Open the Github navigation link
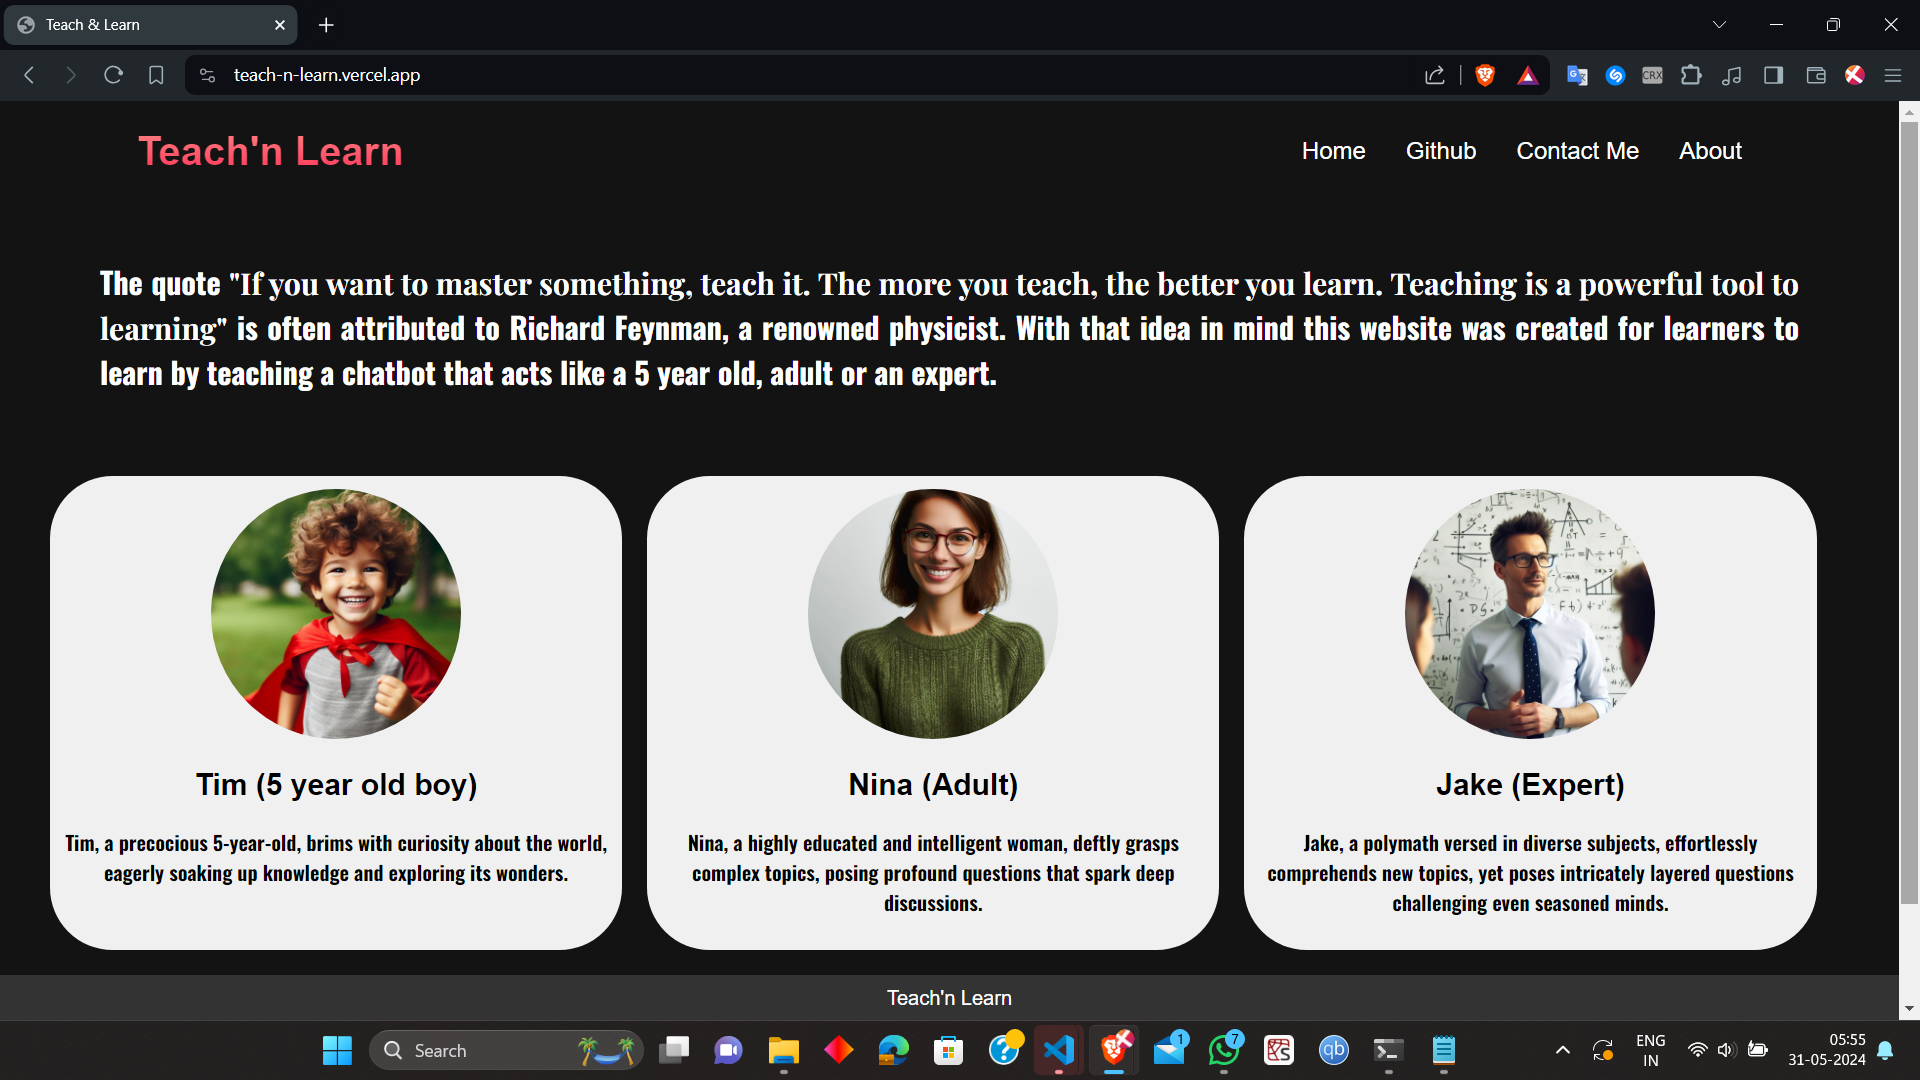Screen dimensions: 1920x1080 tap(1440, 151)
